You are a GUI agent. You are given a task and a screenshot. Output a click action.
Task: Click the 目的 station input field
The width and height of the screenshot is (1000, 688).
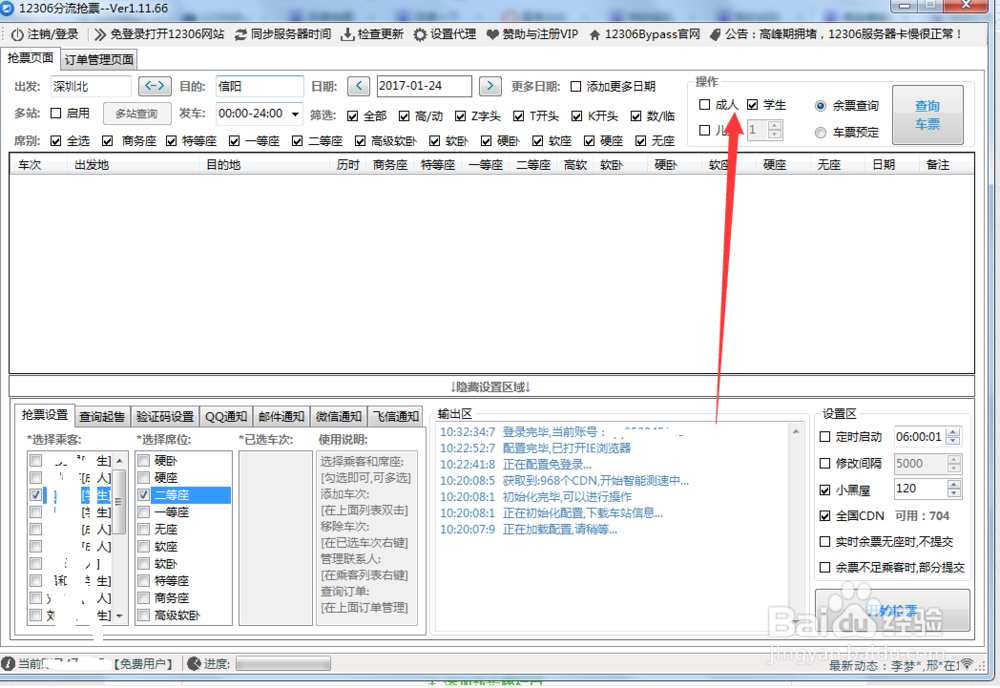(x=259, y=86)
